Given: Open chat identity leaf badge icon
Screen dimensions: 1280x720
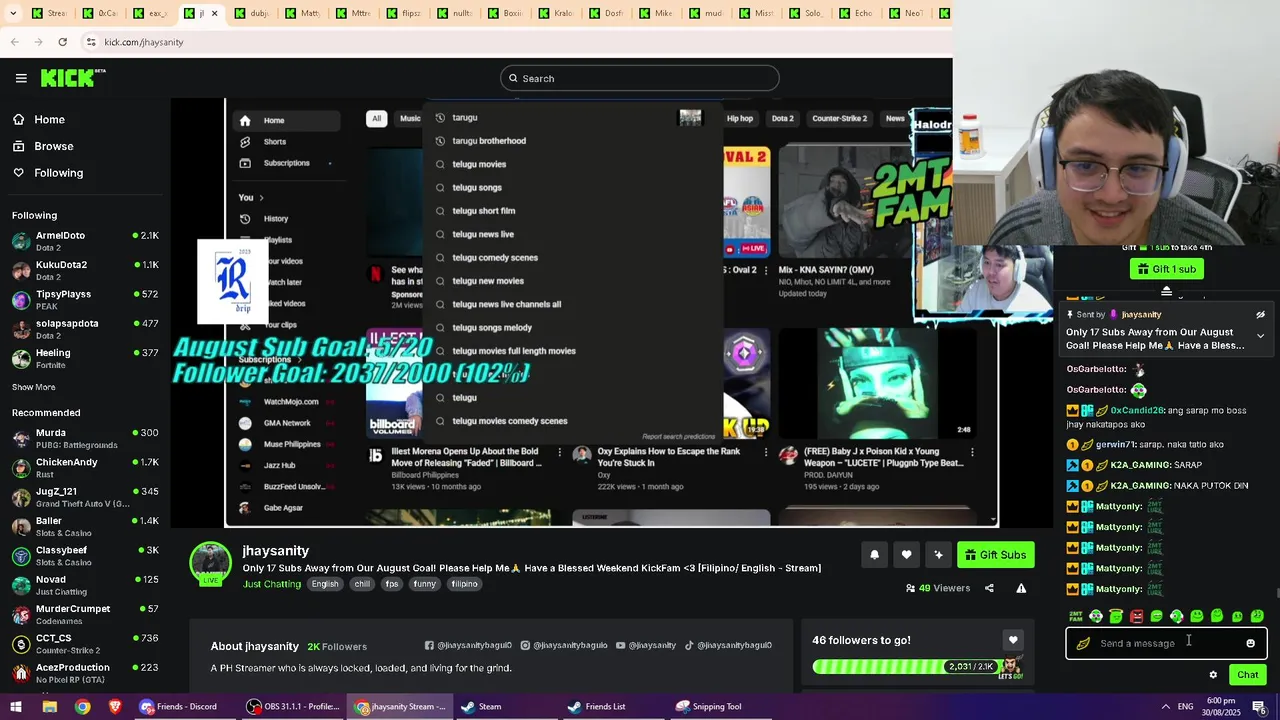Looking at the screenshot, I should click(x=1083, y=643).
